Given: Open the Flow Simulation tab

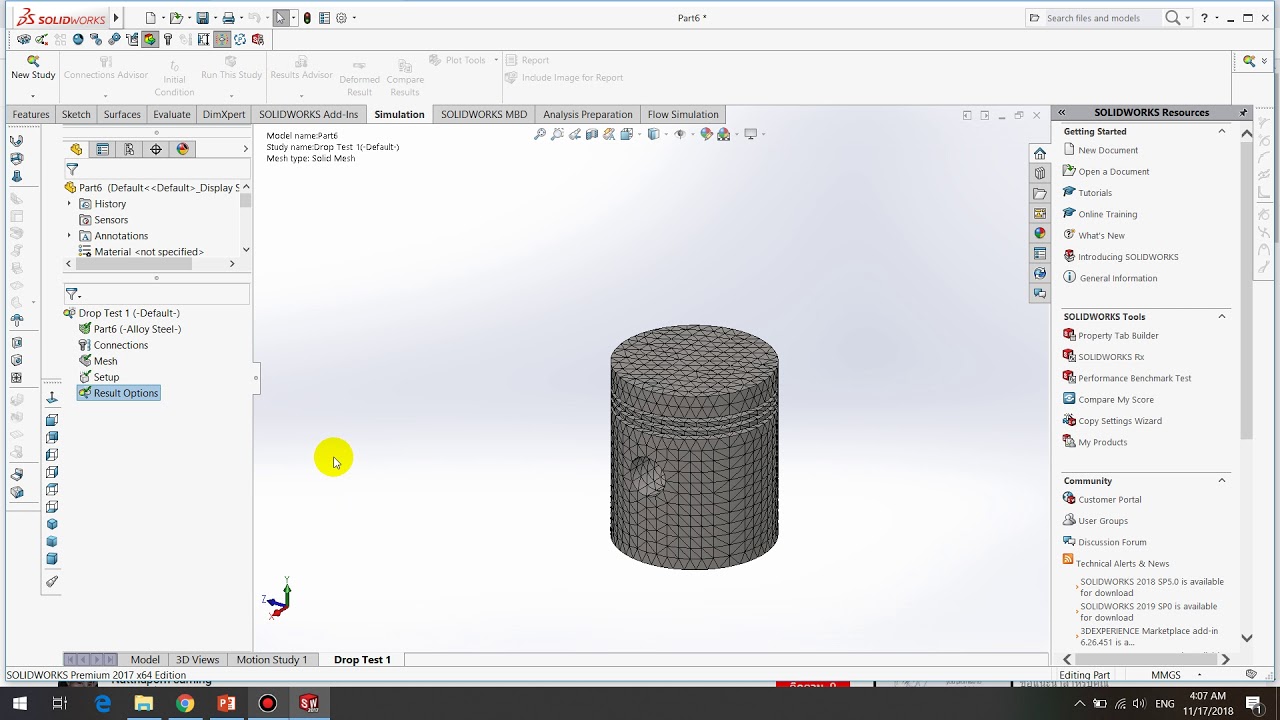Looking at the screenshot, I should click(x=683, y=114).
